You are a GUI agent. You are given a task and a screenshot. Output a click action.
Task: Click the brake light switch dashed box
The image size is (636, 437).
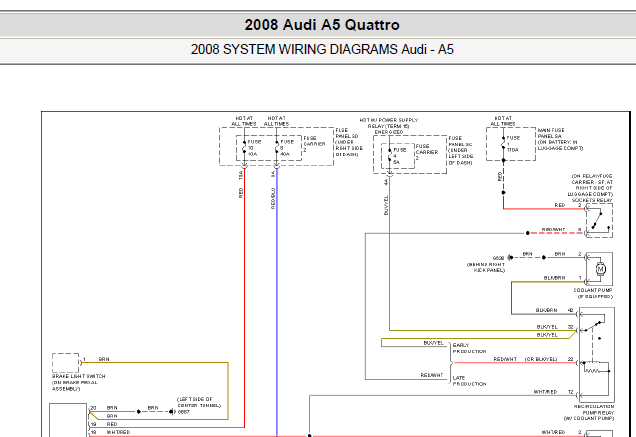65,362
